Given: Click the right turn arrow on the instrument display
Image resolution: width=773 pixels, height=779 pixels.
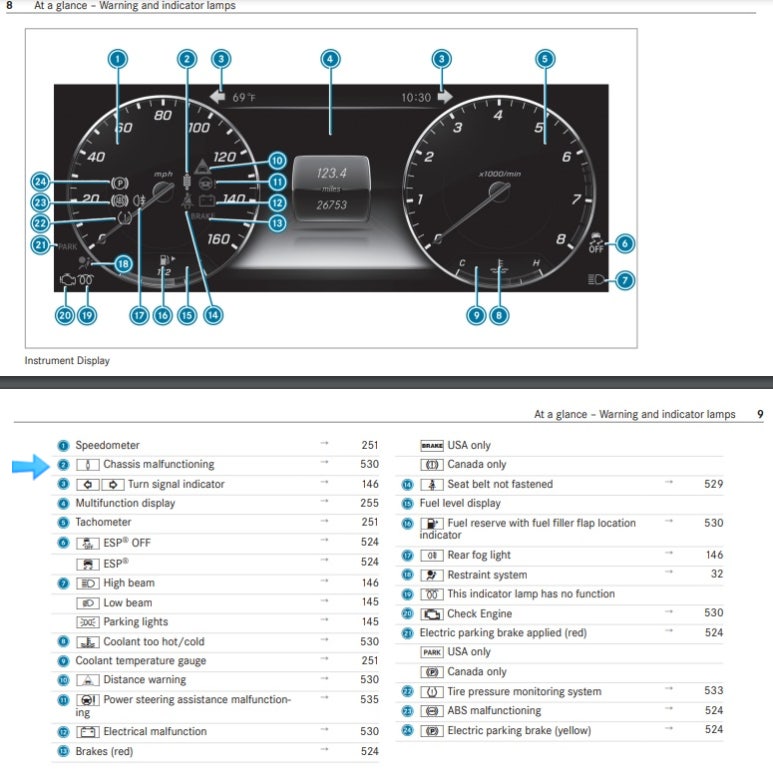Looking at the screenshot, I should tap(445, 96).
